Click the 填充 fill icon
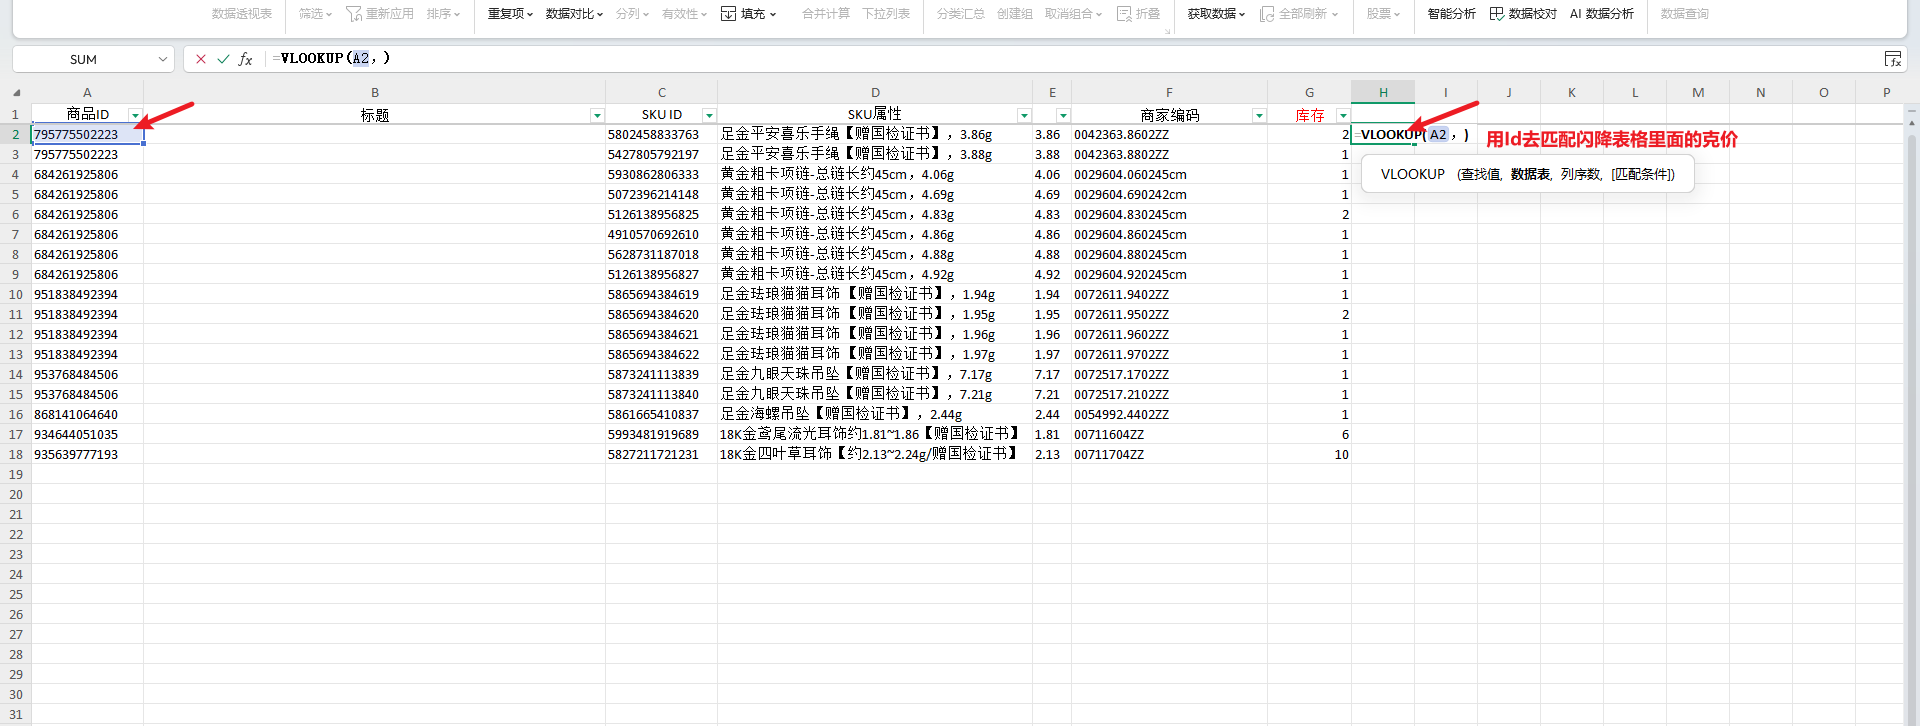Screen dimensions: 1920x726 click(729, 14)
